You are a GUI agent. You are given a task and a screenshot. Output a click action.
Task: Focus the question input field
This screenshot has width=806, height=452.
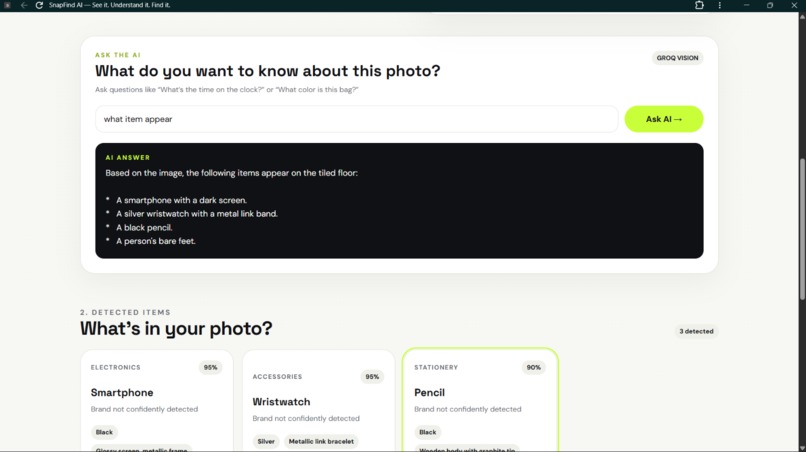[357, 119]
